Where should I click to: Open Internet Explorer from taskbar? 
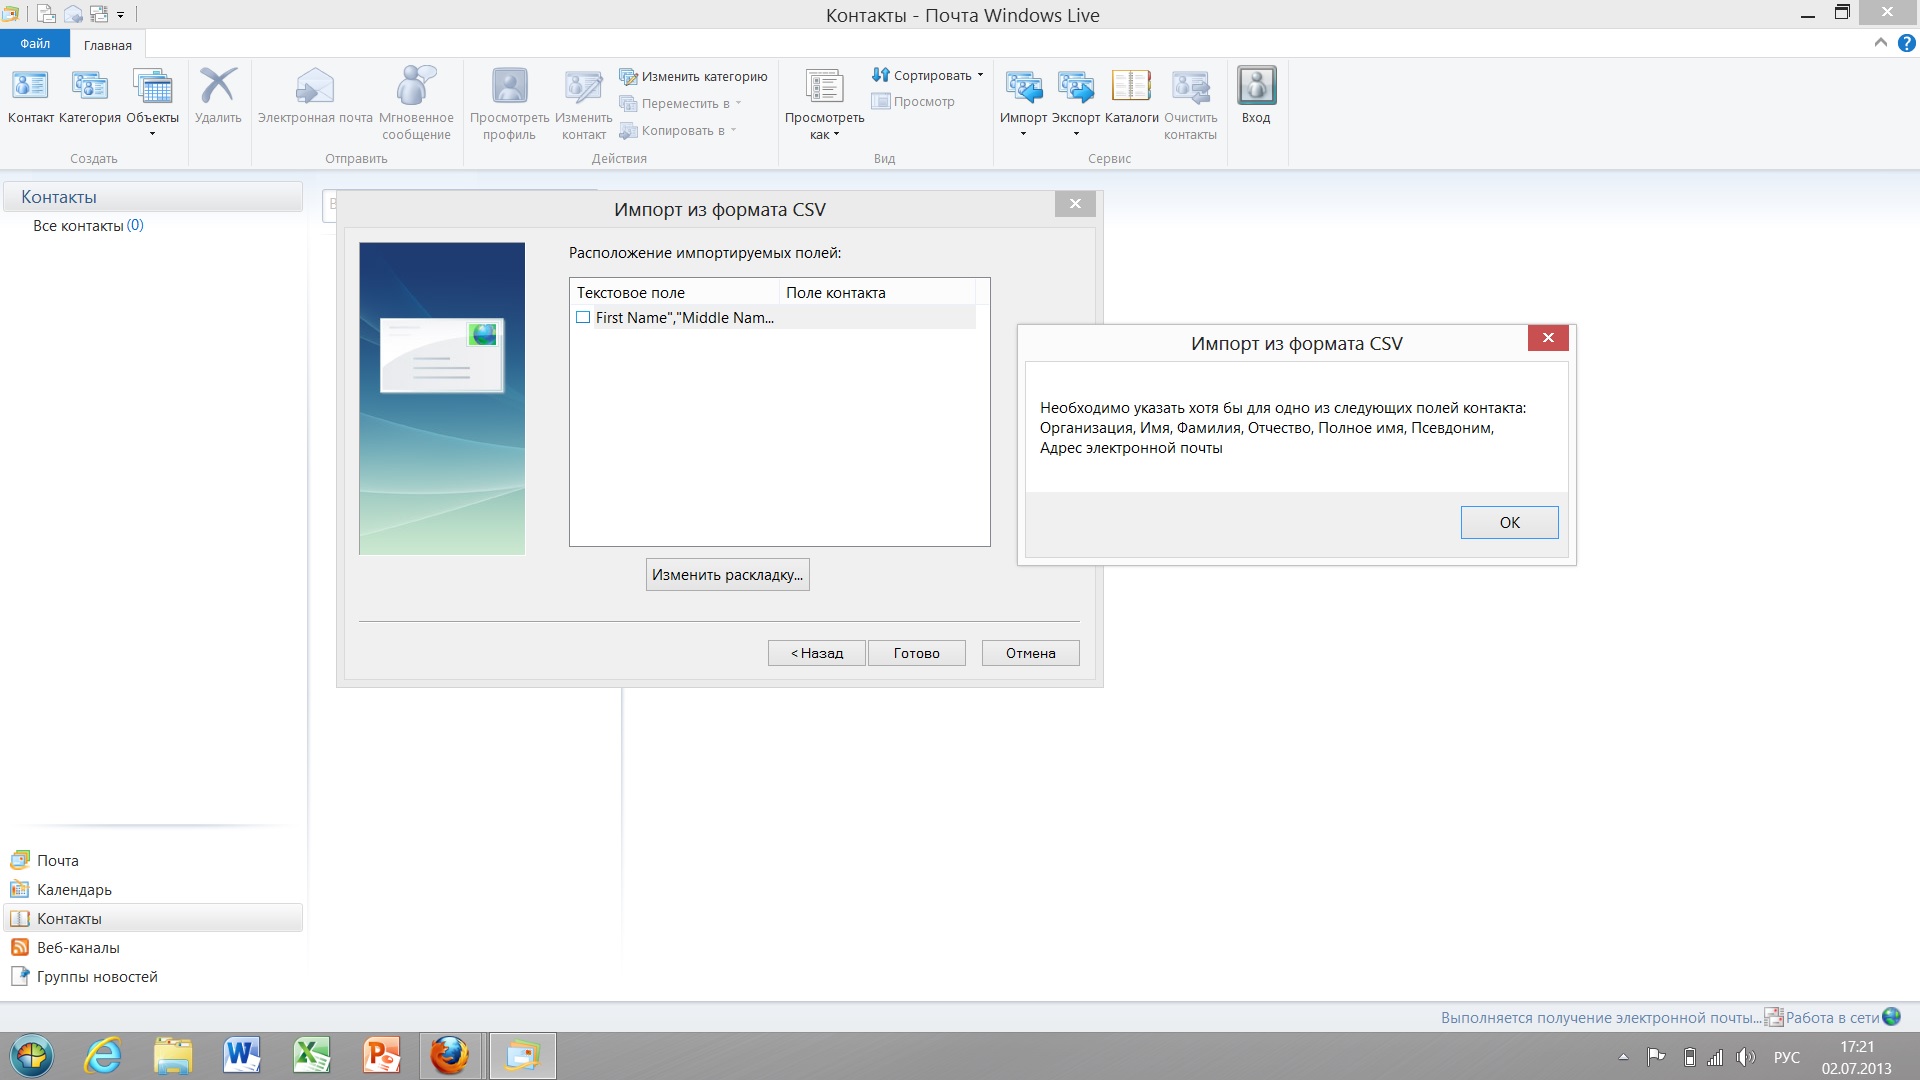(104, 1056)
